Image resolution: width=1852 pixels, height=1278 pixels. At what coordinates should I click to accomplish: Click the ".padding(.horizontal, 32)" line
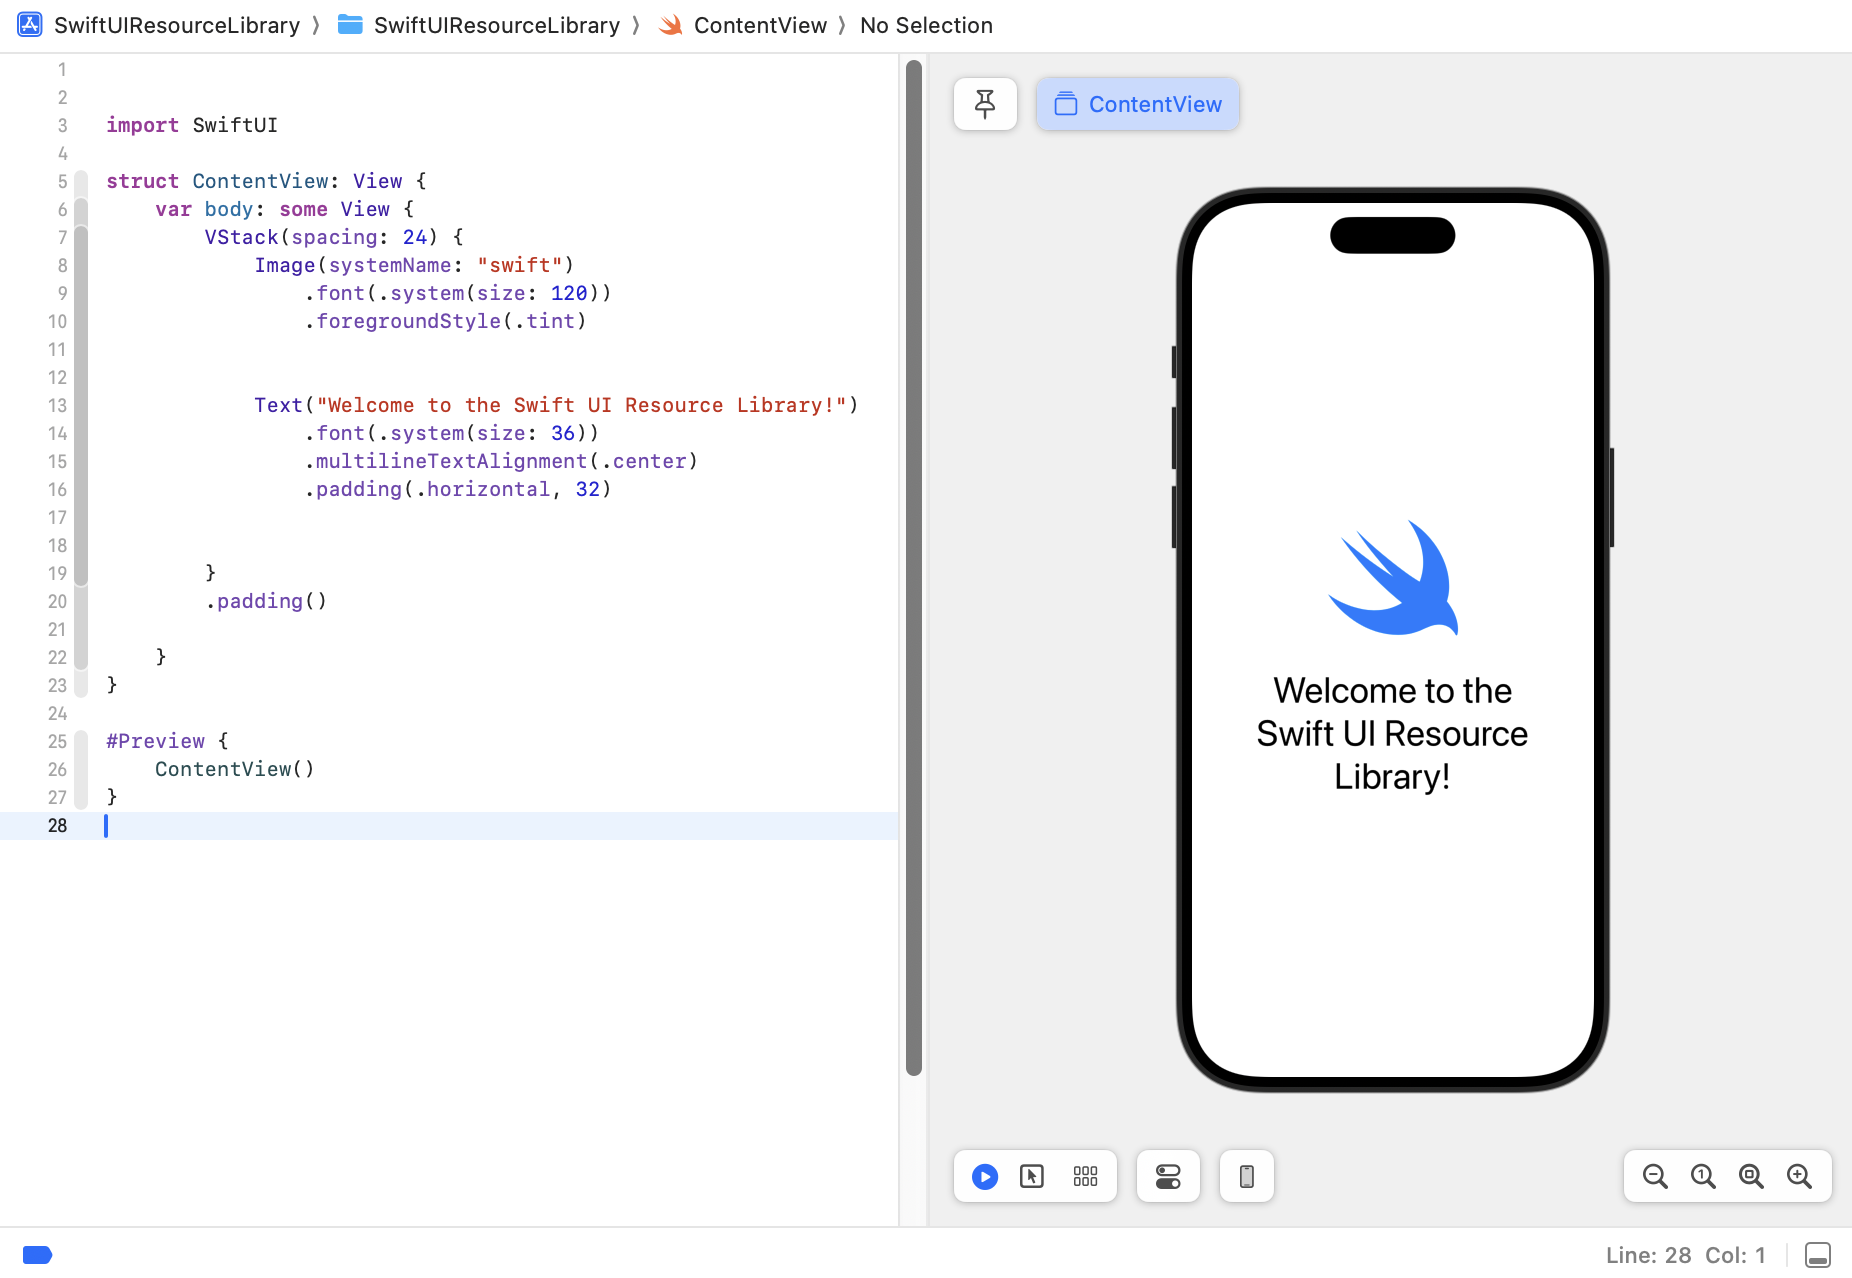pos(458,489)
